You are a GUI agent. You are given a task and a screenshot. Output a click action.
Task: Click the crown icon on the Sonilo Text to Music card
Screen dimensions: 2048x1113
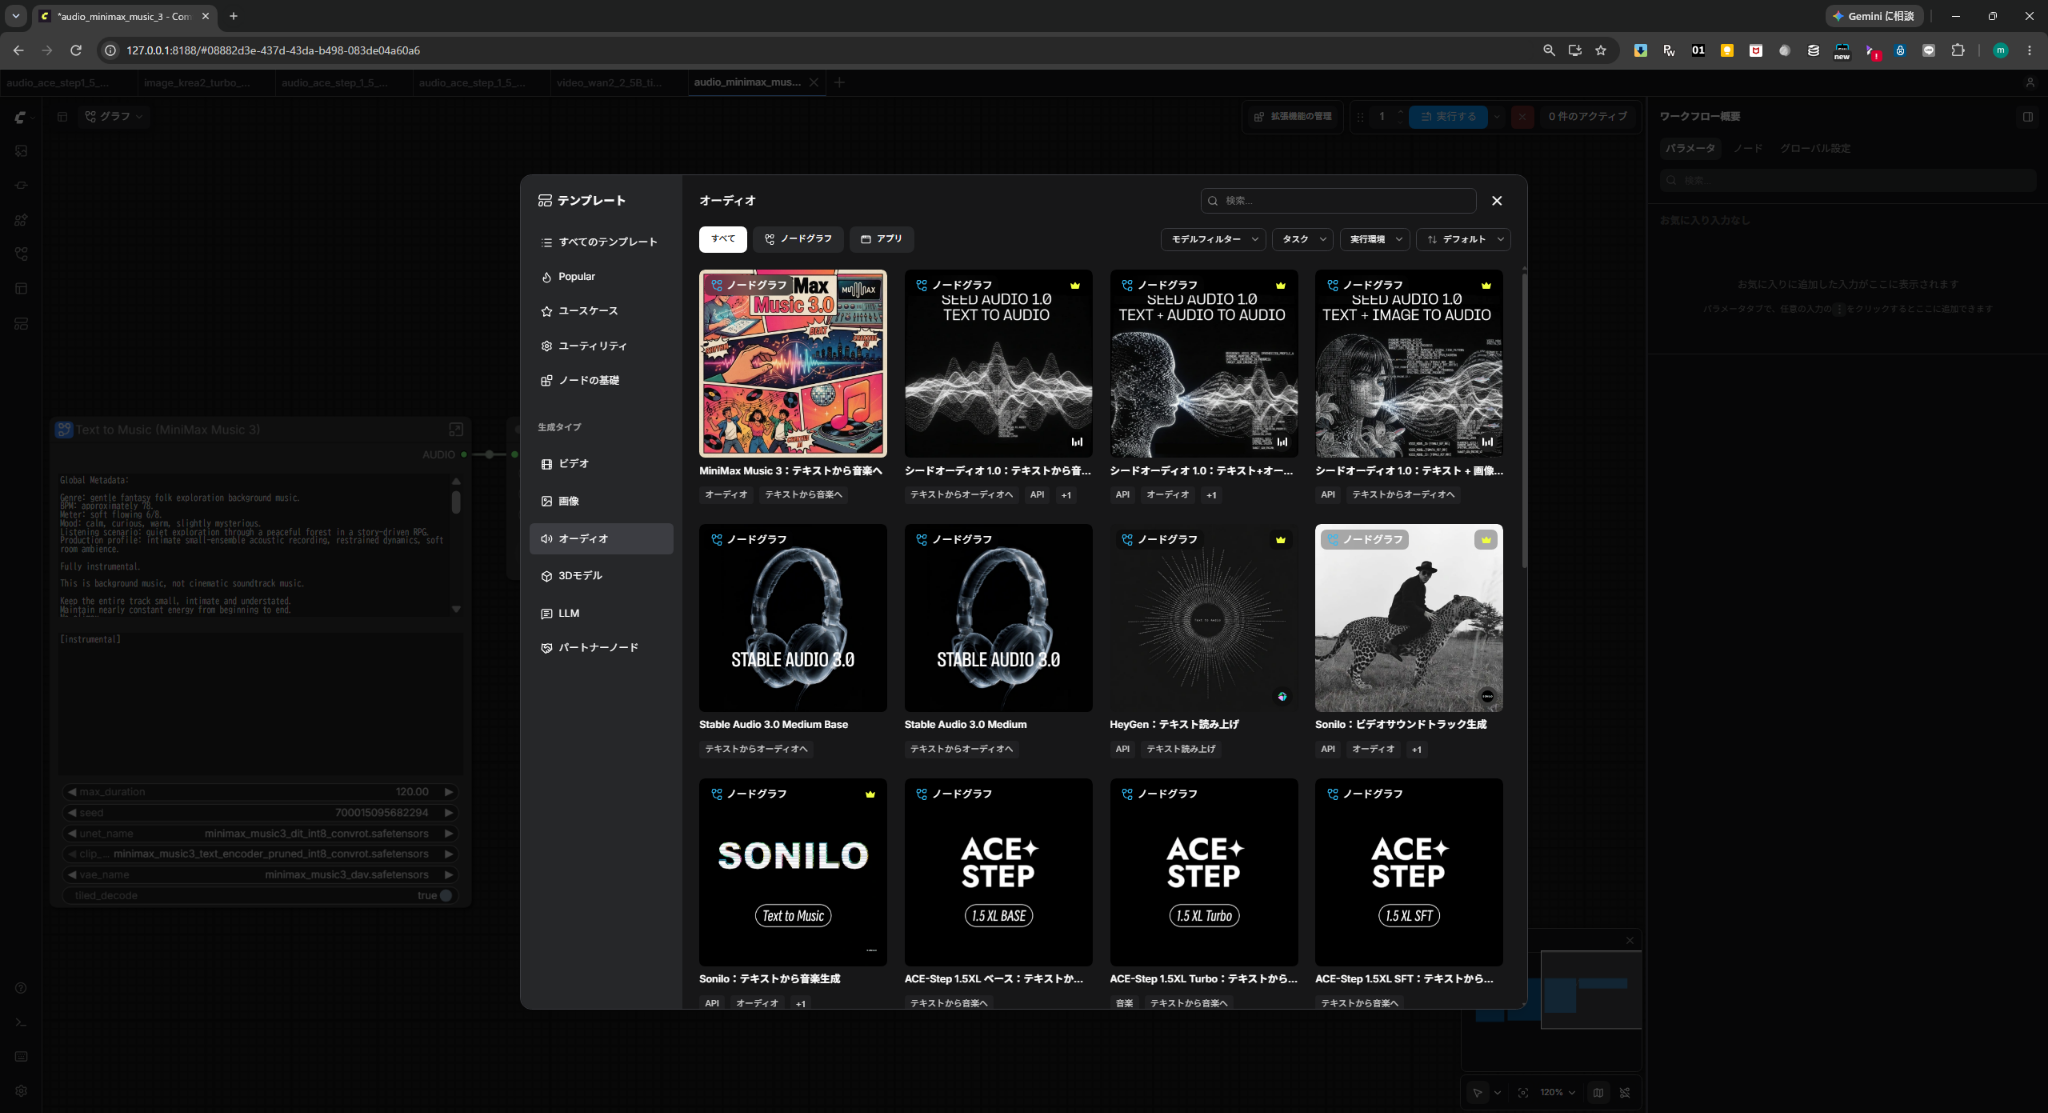870,794
